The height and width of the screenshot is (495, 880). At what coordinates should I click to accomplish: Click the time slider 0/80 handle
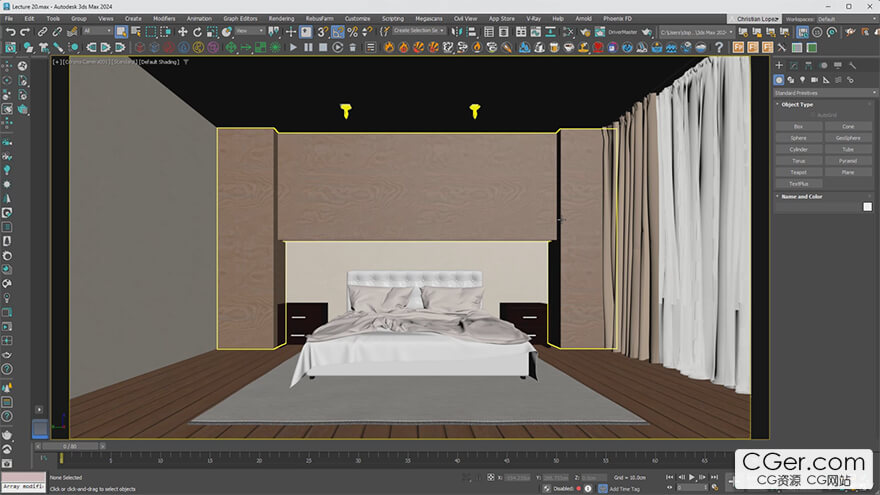click(70, 447)
